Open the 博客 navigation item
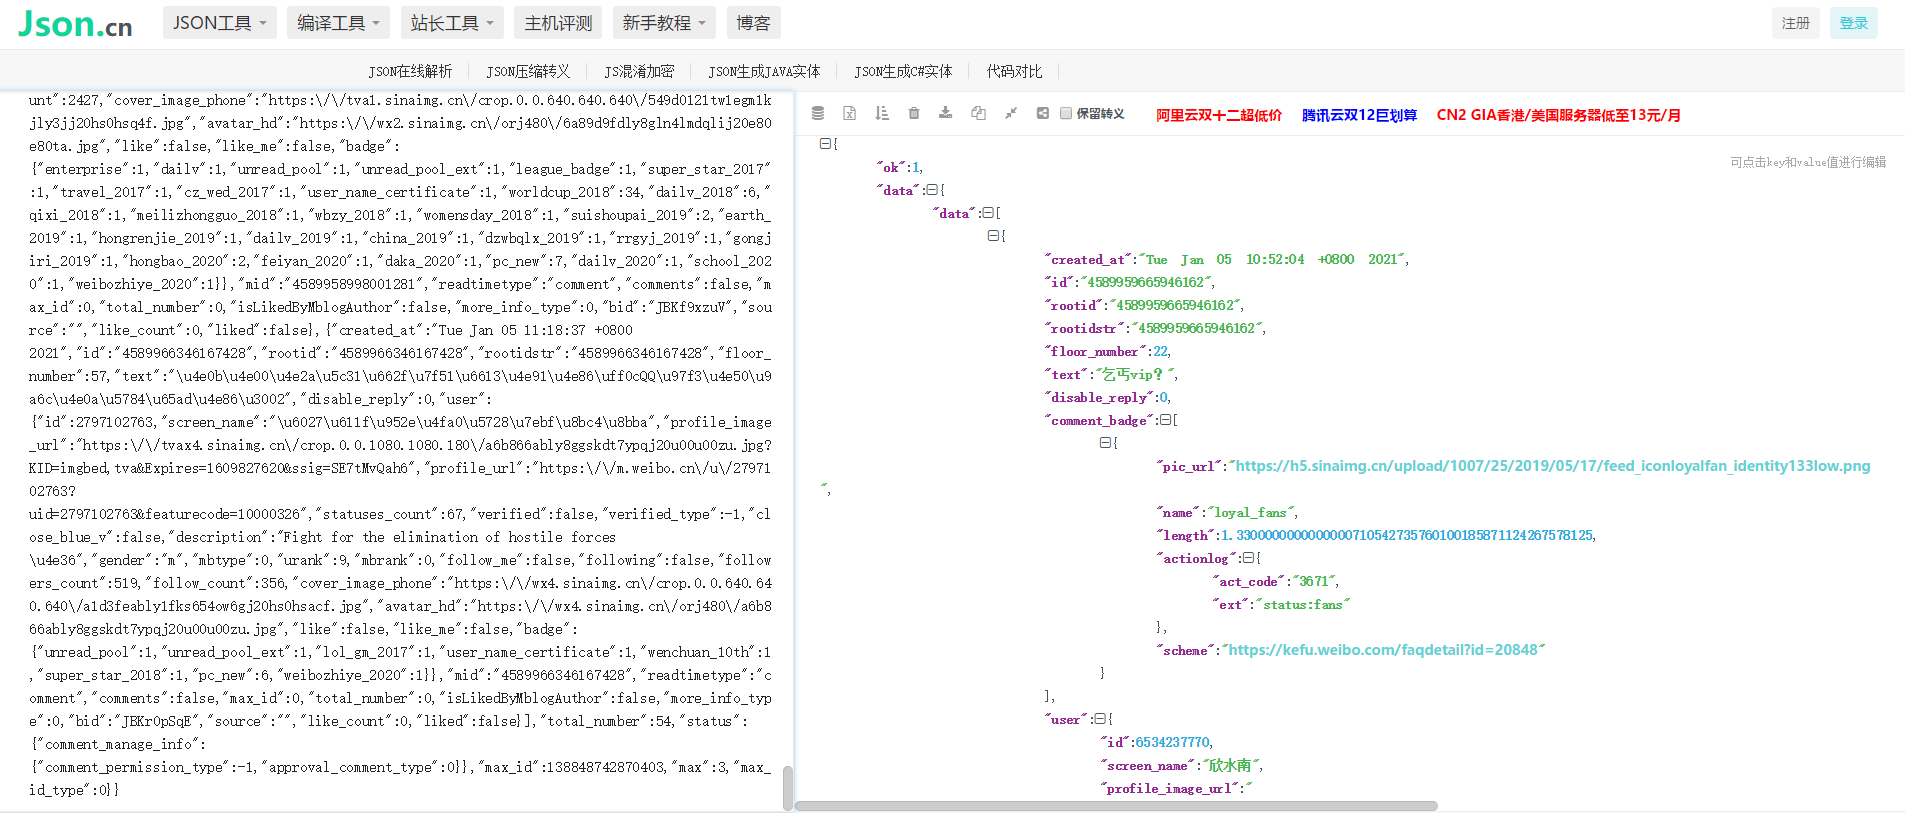 754,23
